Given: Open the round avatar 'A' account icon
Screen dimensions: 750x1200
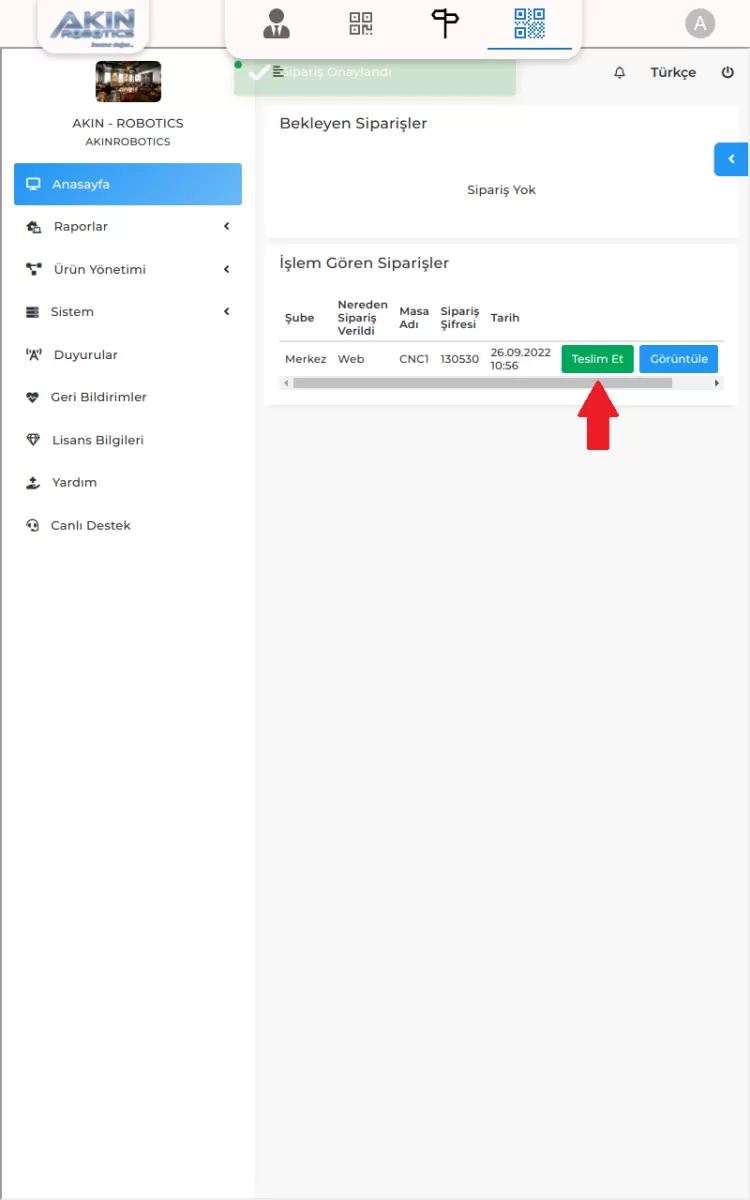Looking at the screenshot, I should coord(700,24).
